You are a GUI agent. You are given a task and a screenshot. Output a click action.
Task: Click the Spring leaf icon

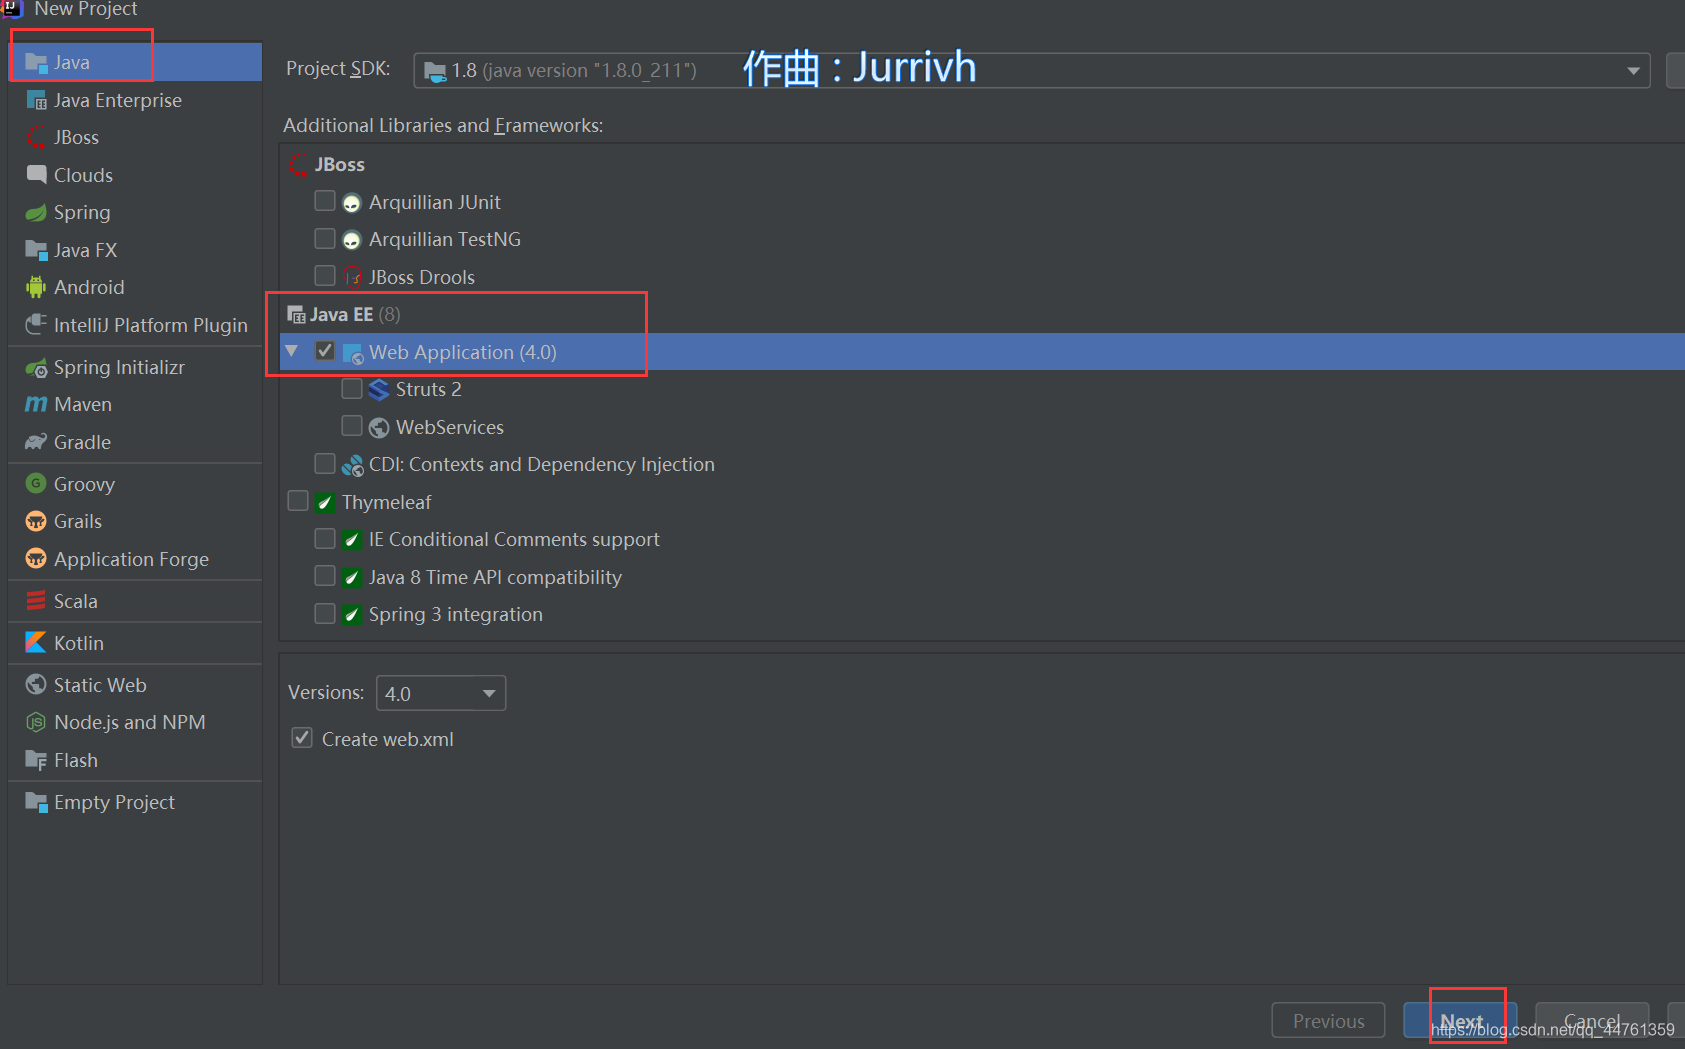(36, 212)
